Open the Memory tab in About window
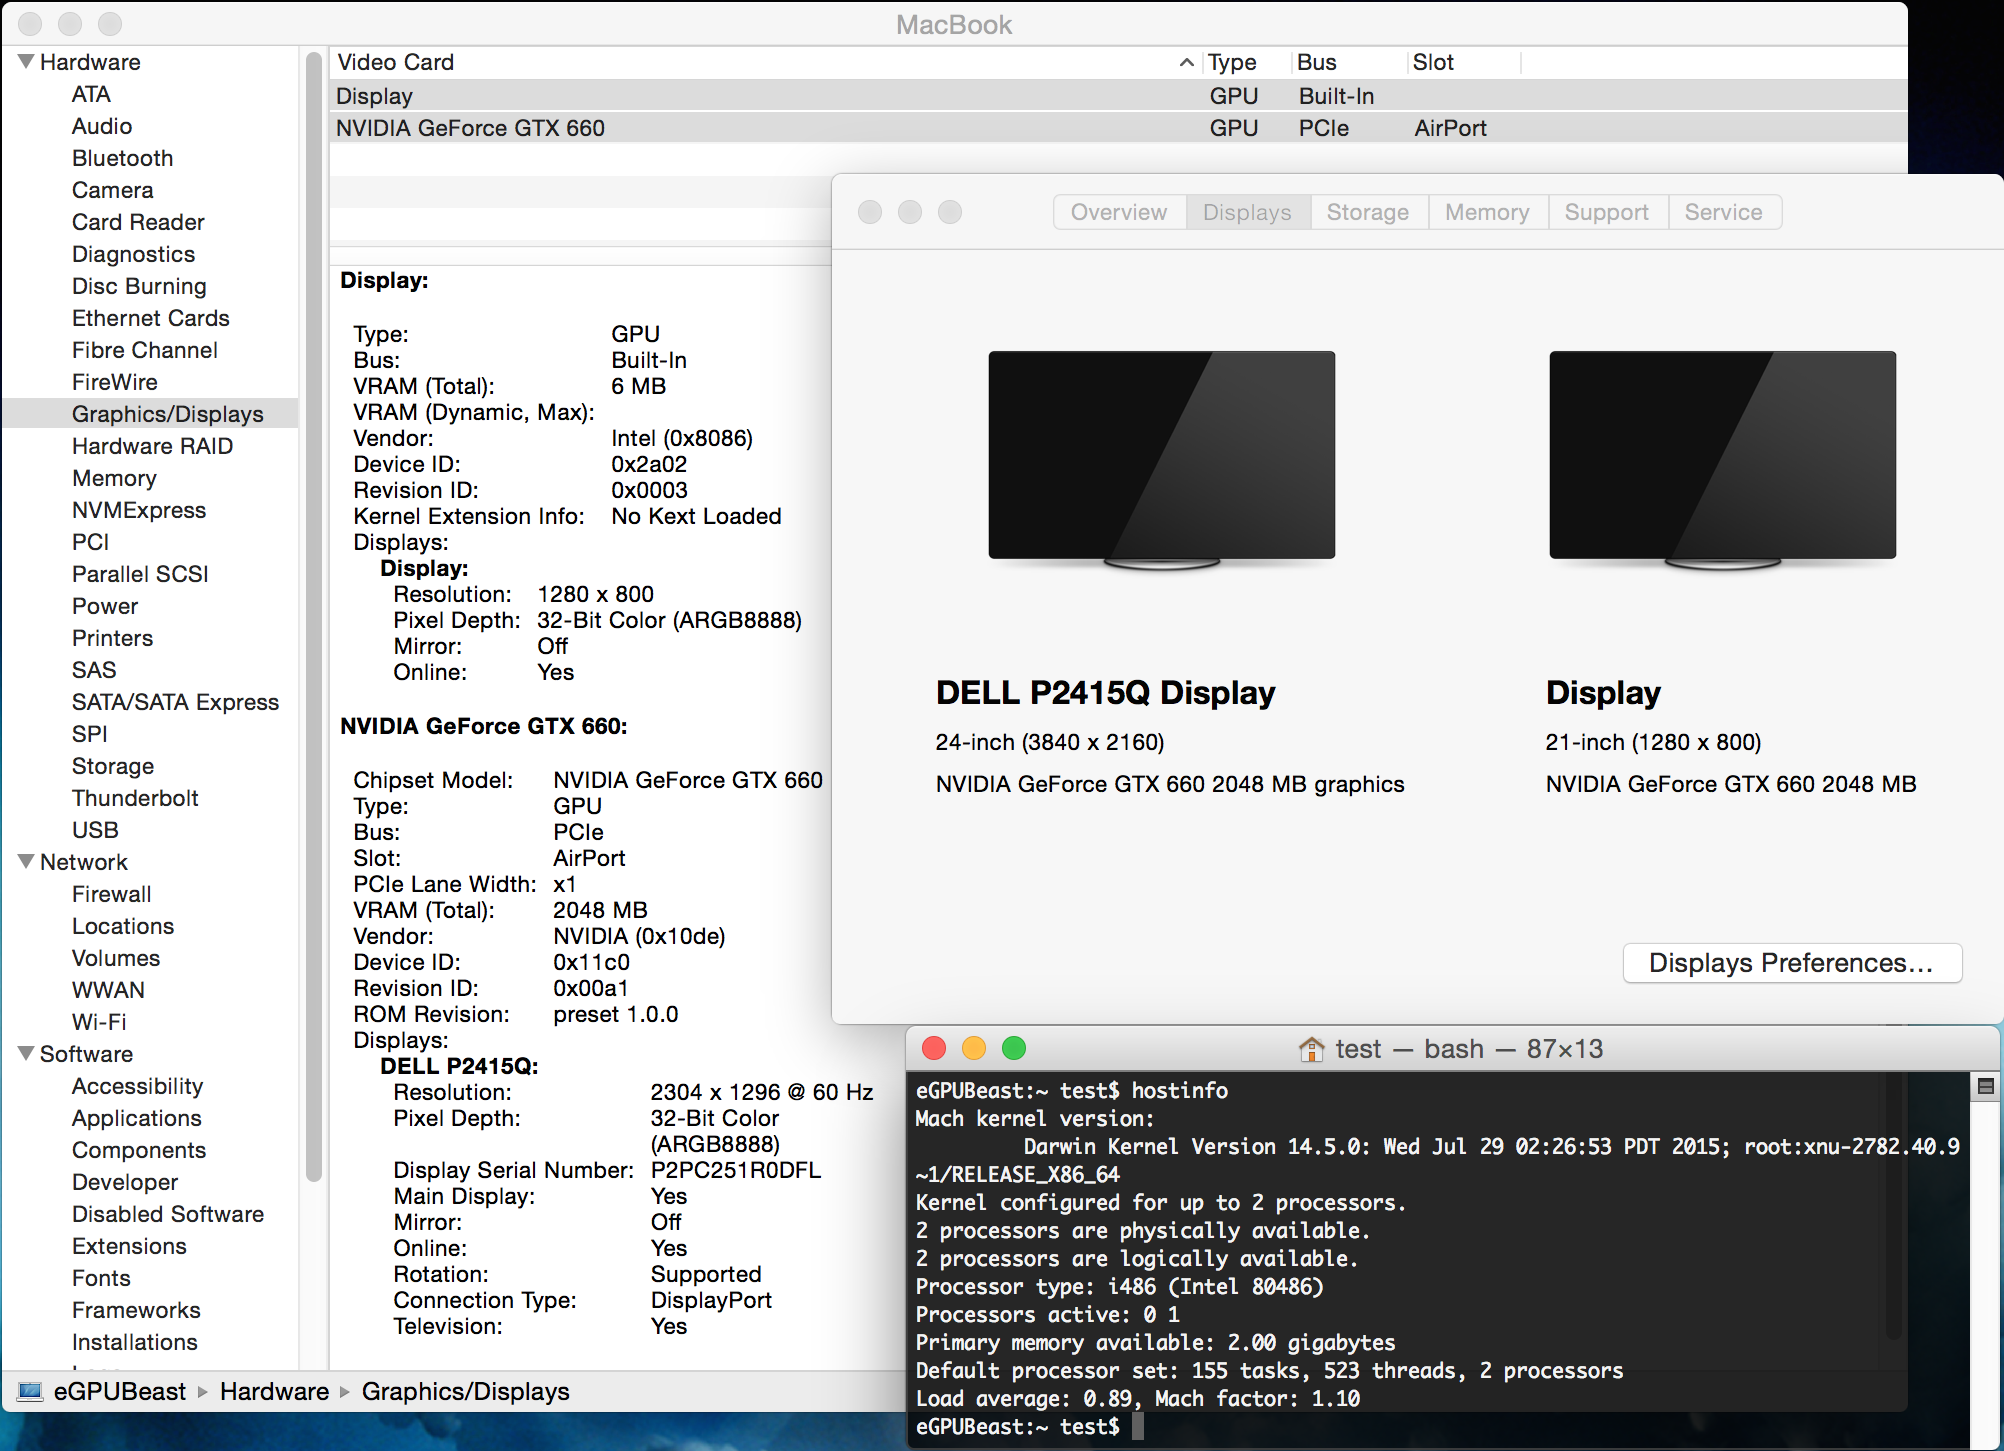 [x=1487, y=212]
